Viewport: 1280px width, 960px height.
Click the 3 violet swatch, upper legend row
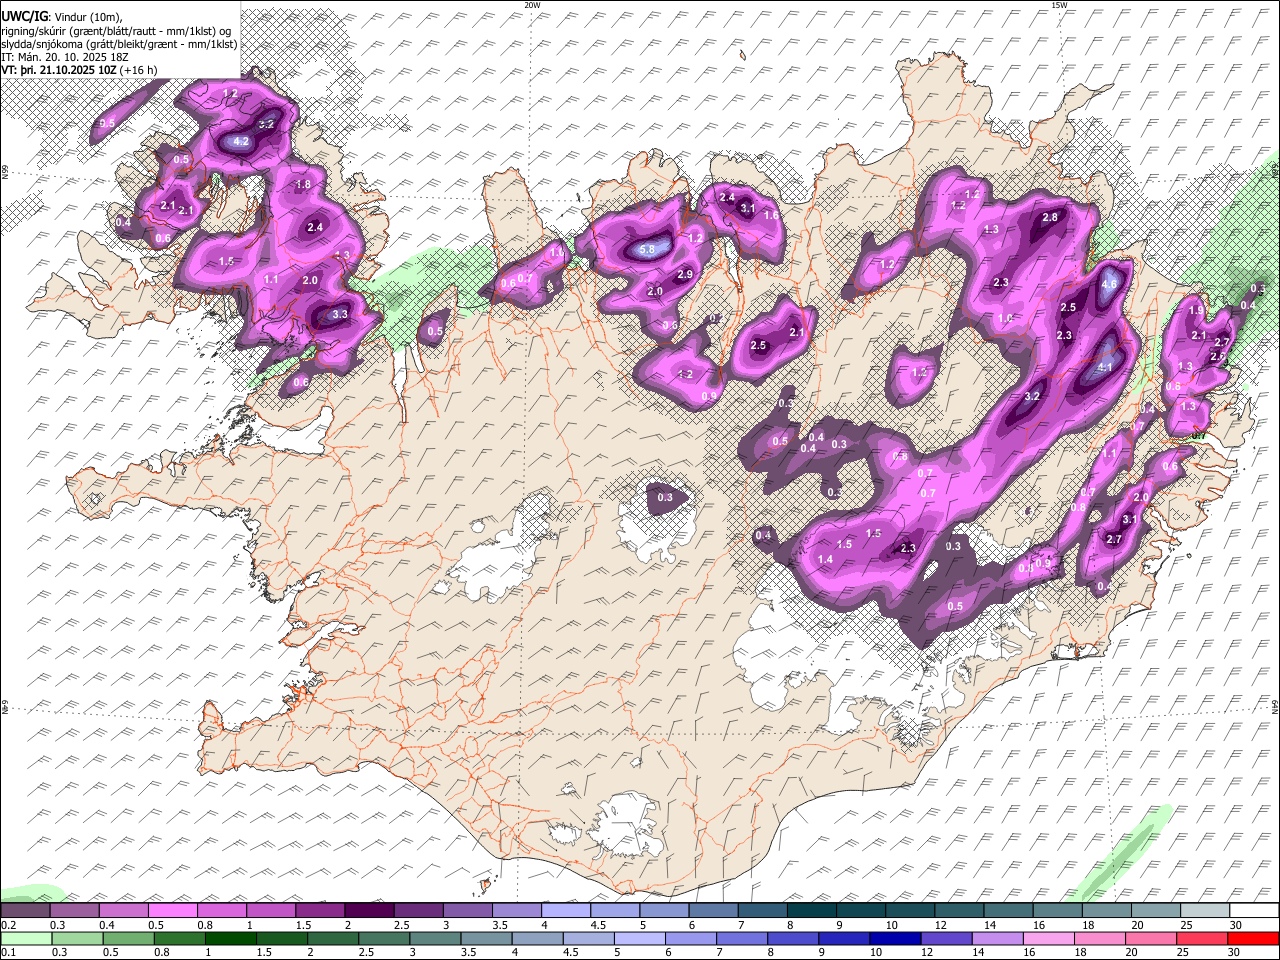[x=467, y=911]
